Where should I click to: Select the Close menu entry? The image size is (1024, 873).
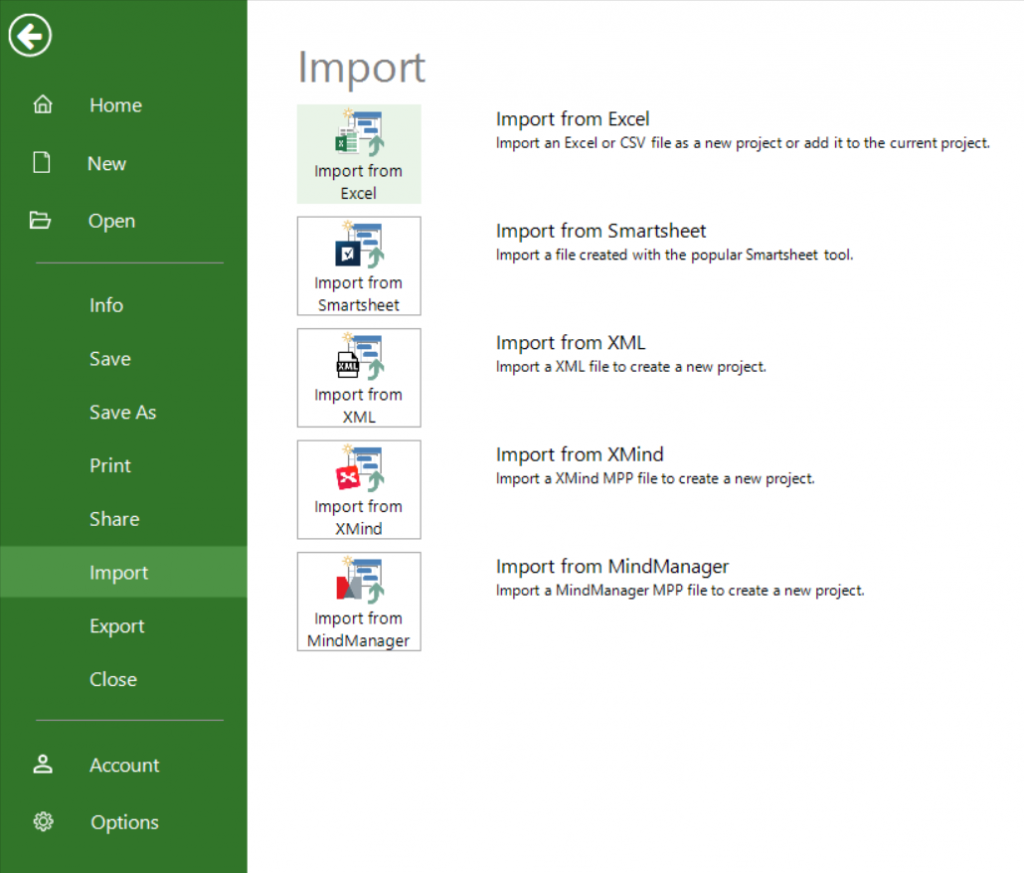pyautogui.click(x=113, y=679)
